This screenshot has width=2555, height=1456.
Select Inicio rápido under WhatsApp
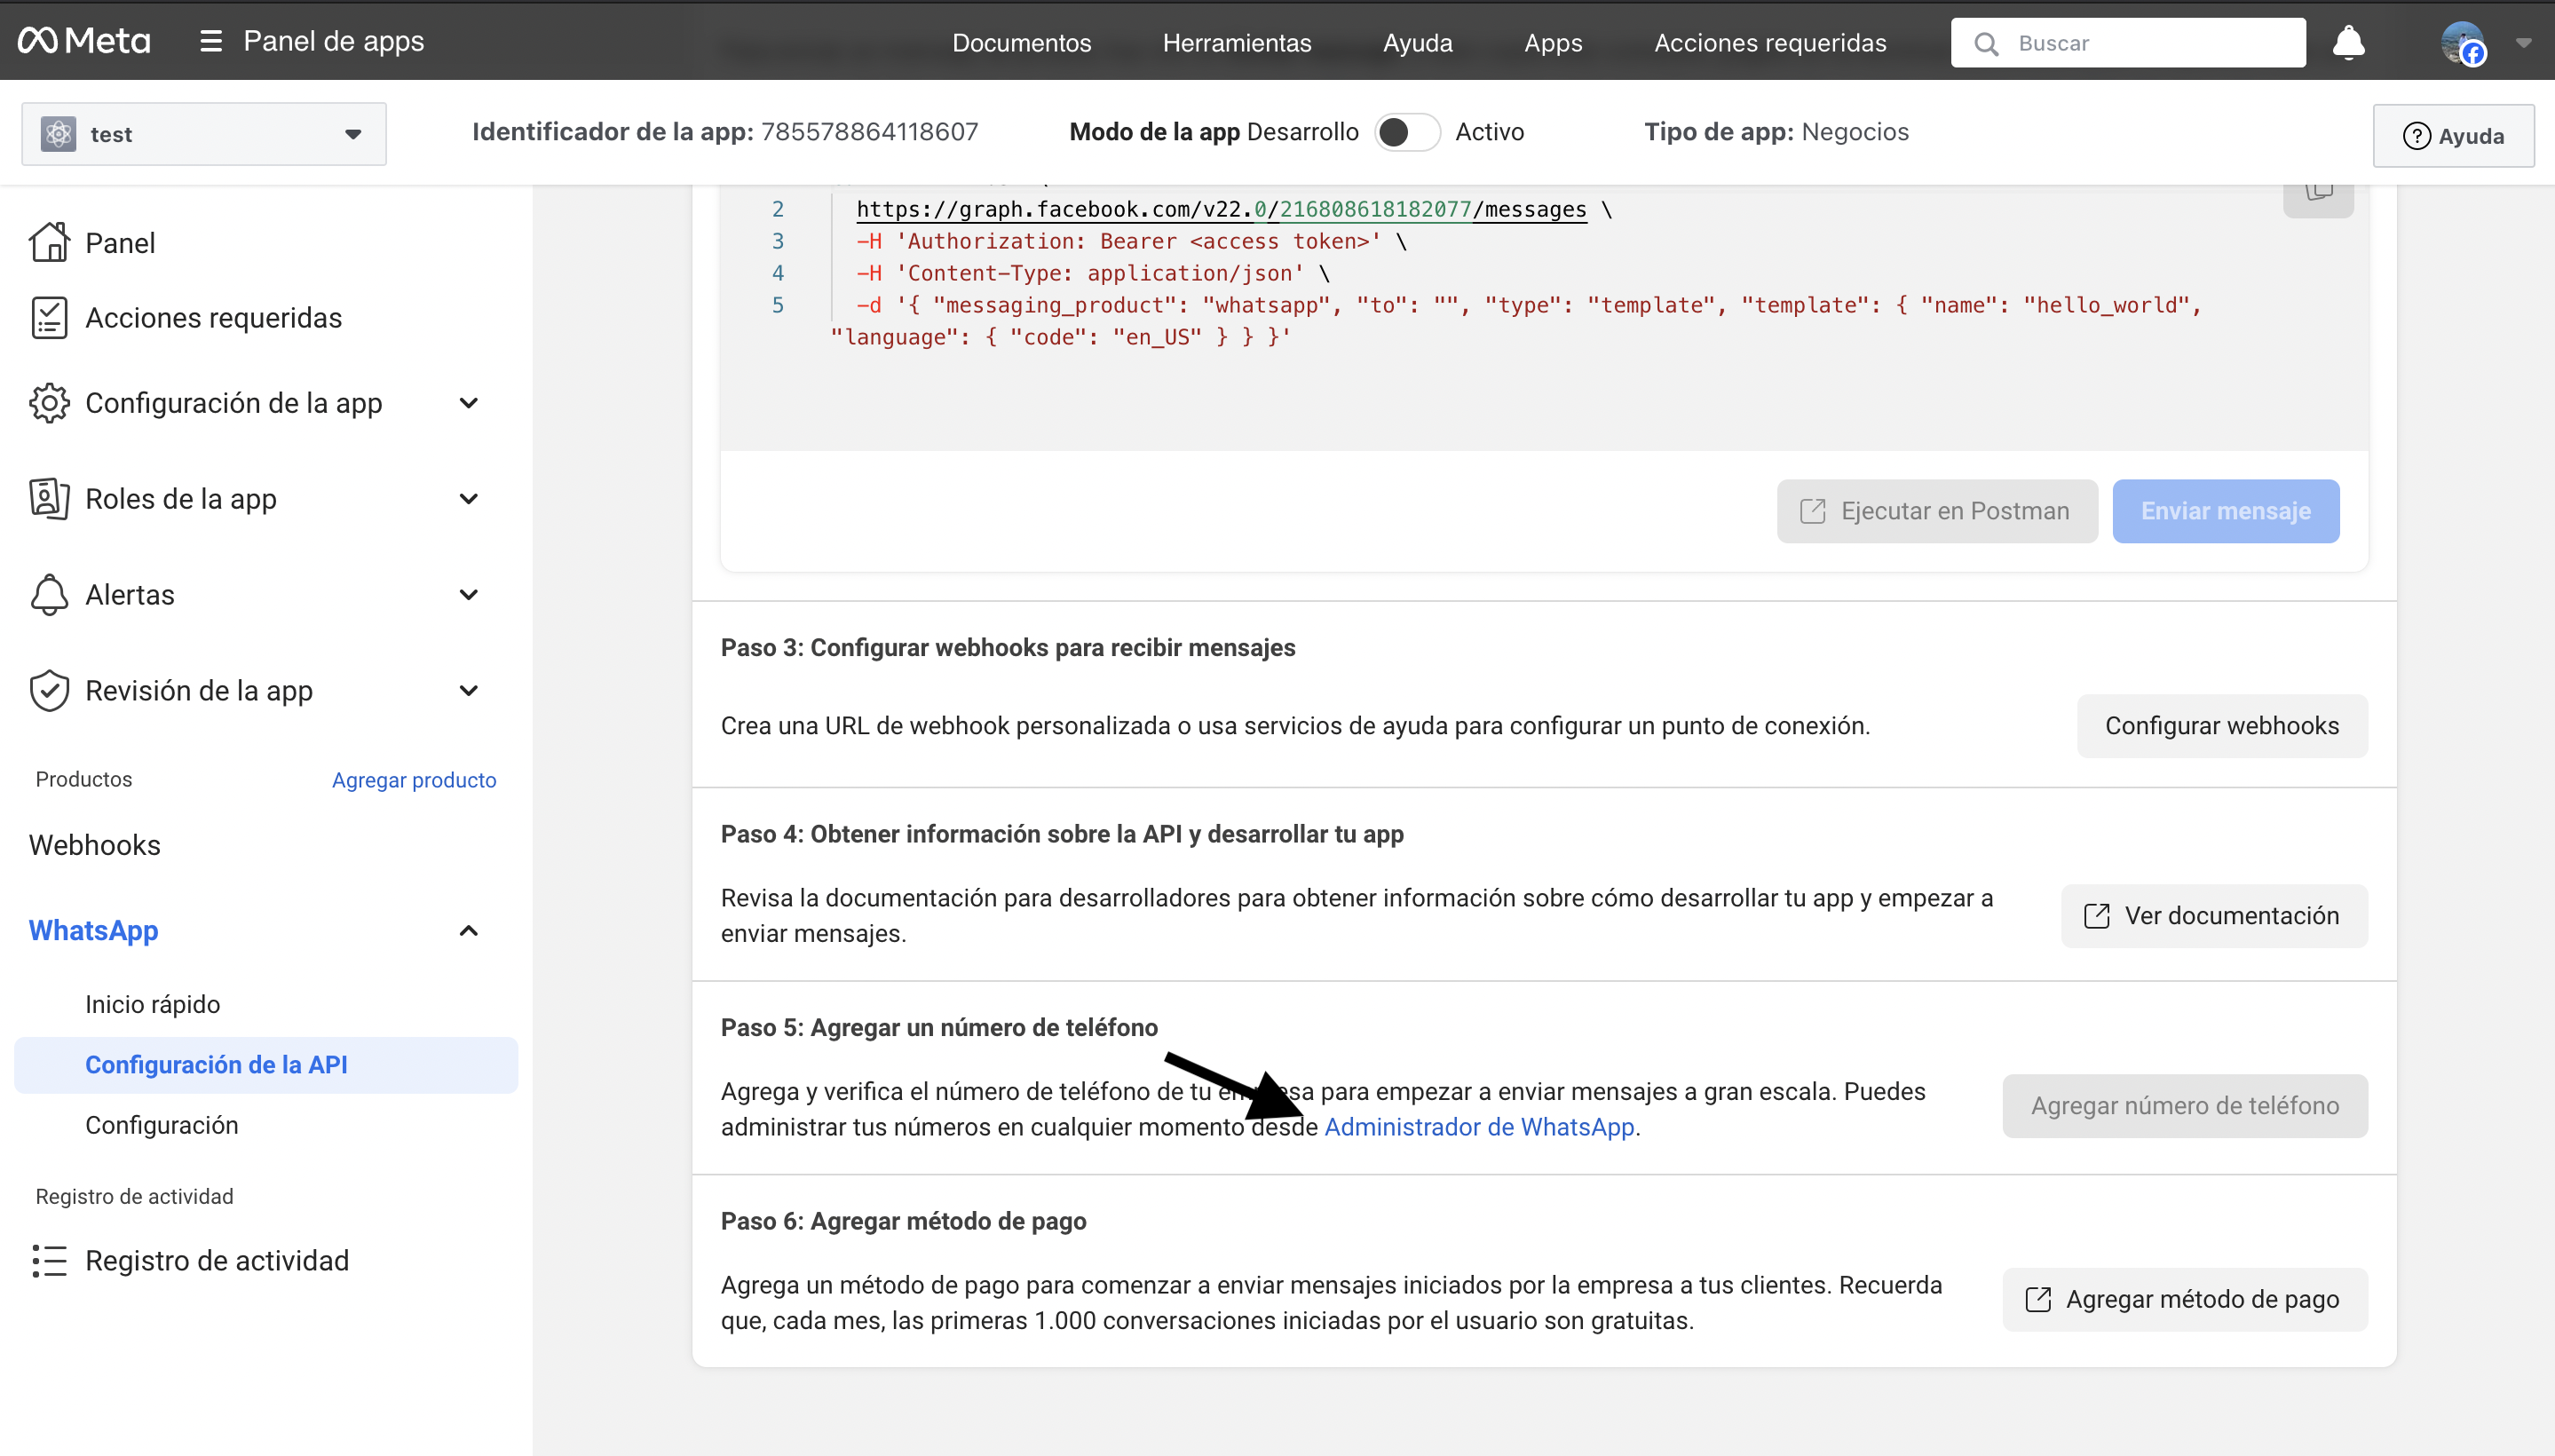pyautogui.click(x=152, y=1004)
